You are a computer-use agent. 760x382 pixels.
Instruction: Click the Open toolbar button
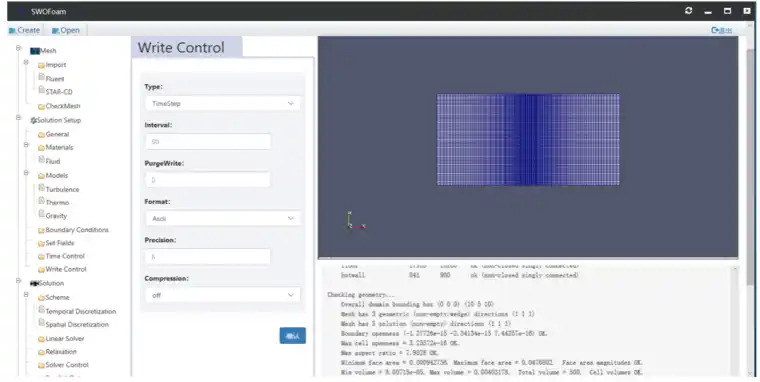[x=65, y=30]
